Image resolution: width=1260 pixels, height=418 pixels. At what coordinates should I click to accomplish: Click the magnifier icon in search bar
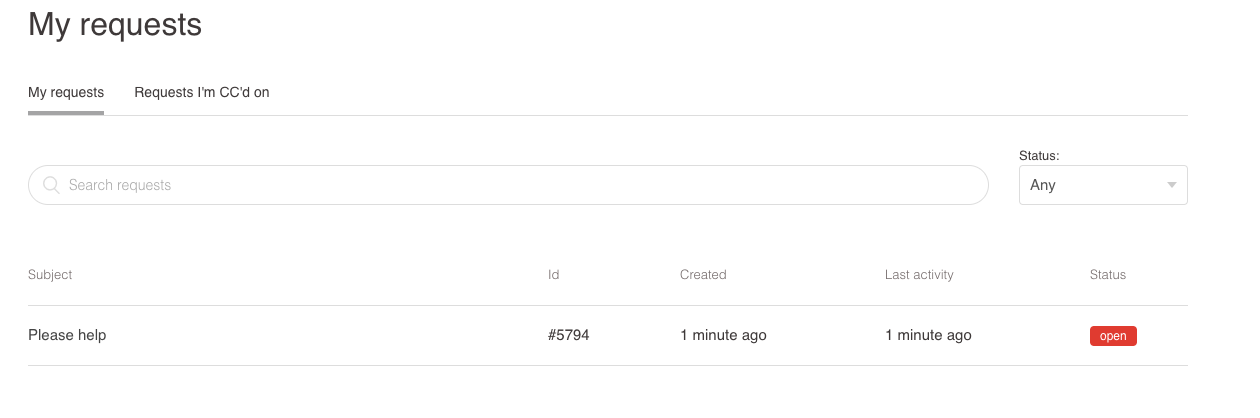[x=51, y=185]
